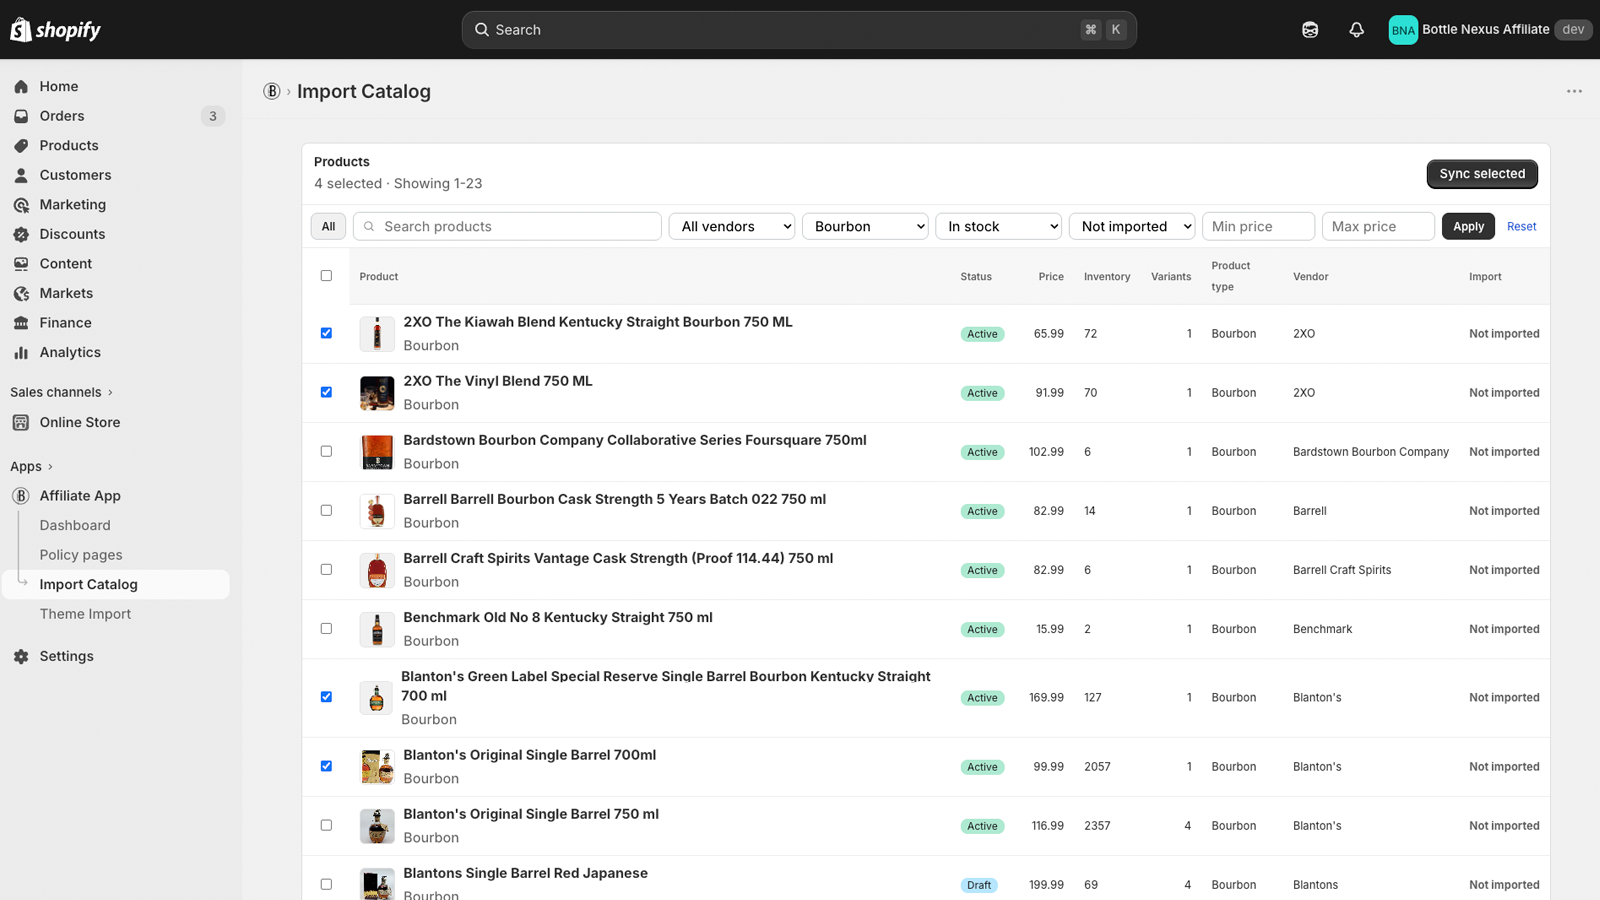Click the Home icon in sidebar
This screenshot has width=1600, height=900.
click(21, 87)
